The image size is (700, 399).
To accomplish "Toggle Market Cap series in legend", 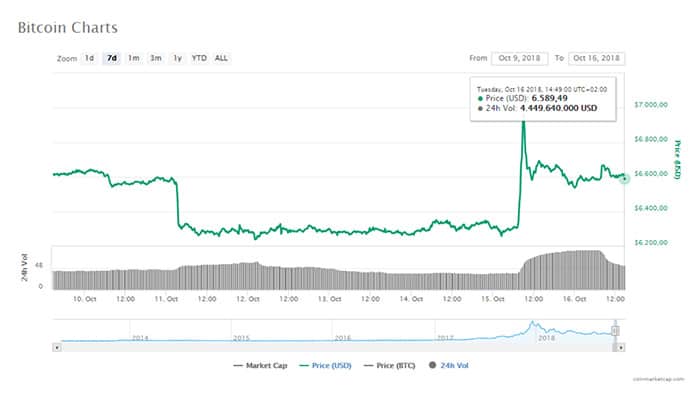I will (260, 366).
